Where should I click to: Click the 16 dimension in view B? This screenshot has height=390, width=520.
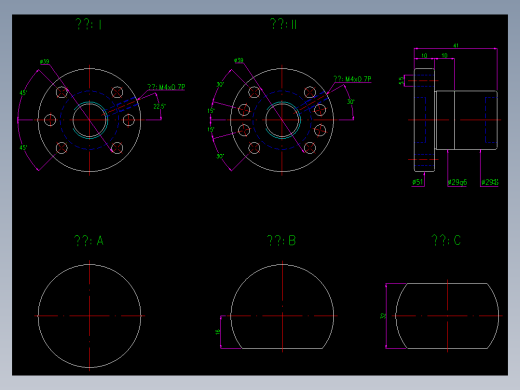[x=218, y=332]
